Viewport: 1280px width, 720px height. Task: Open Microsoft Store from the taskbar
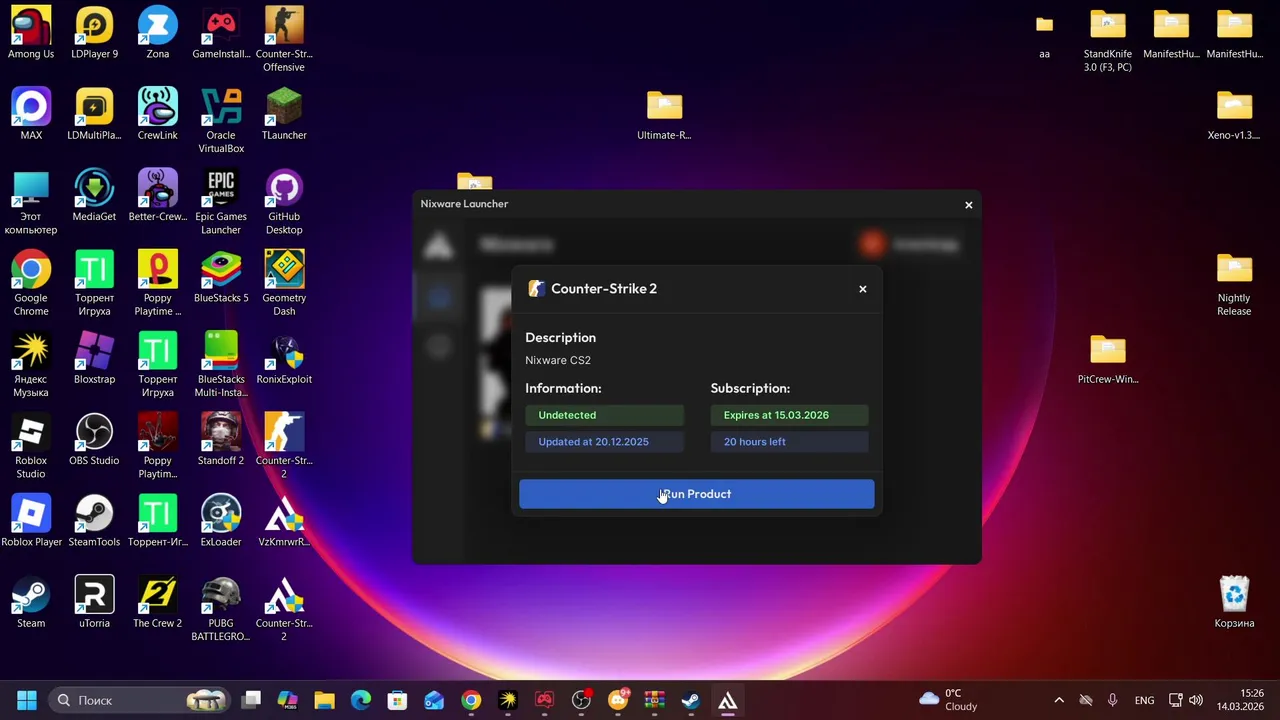click(x=398, y=700)
